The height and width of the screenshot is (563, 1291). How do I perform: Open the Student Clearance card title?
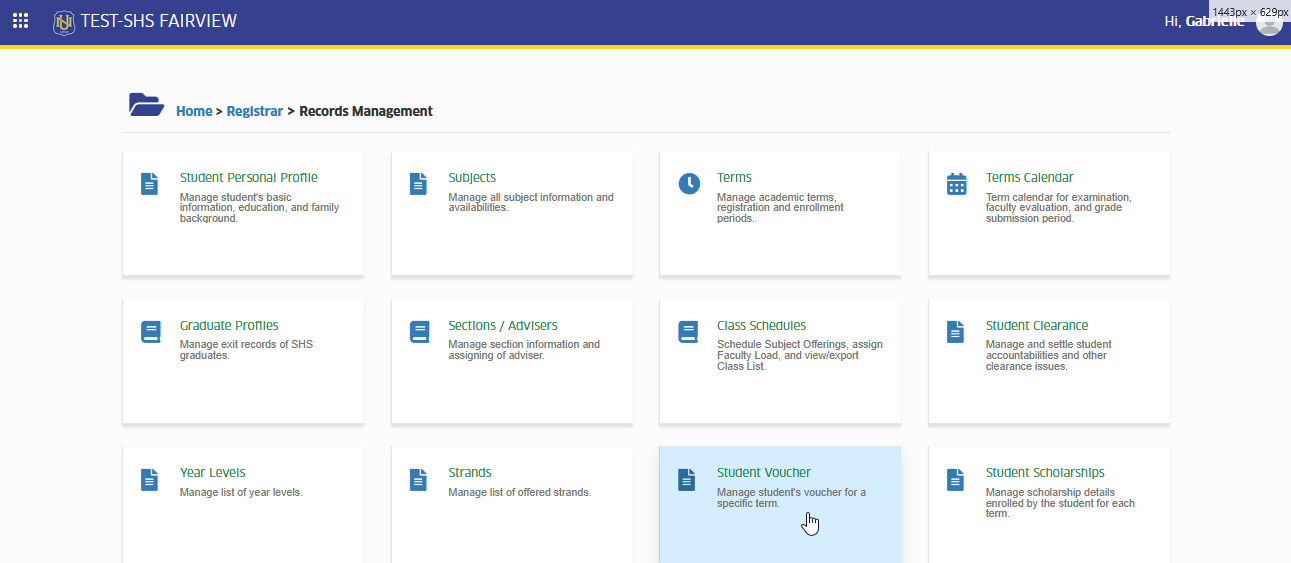pyautogui.click(x=1037, y=326)
